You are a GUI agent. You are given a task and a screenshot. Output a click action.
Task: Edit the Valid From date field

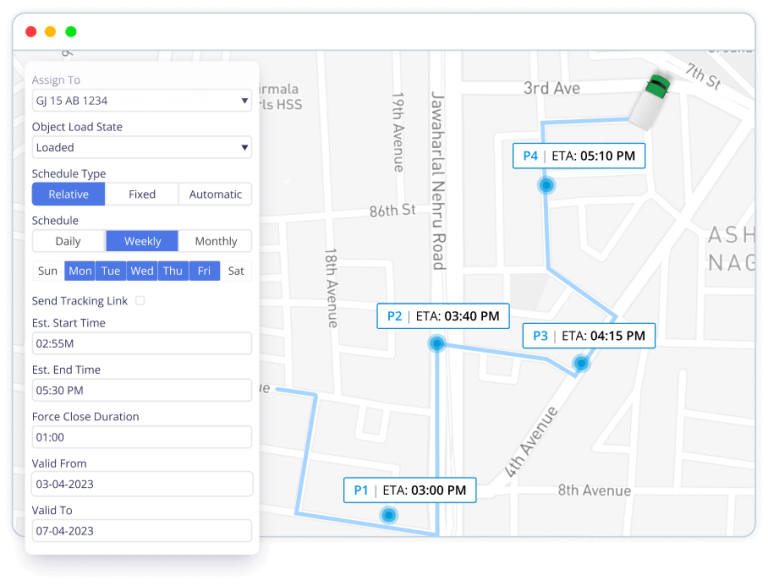(x=141, y=484)
